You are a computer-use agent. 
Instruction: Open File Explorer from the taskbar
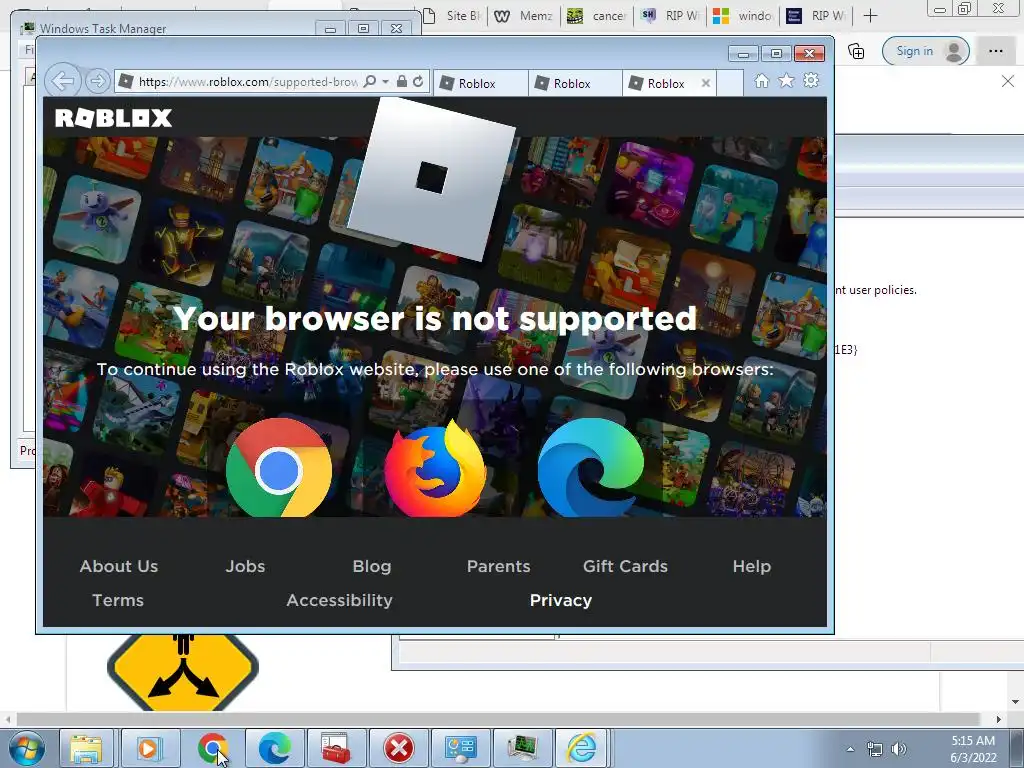tap(86, 748)
